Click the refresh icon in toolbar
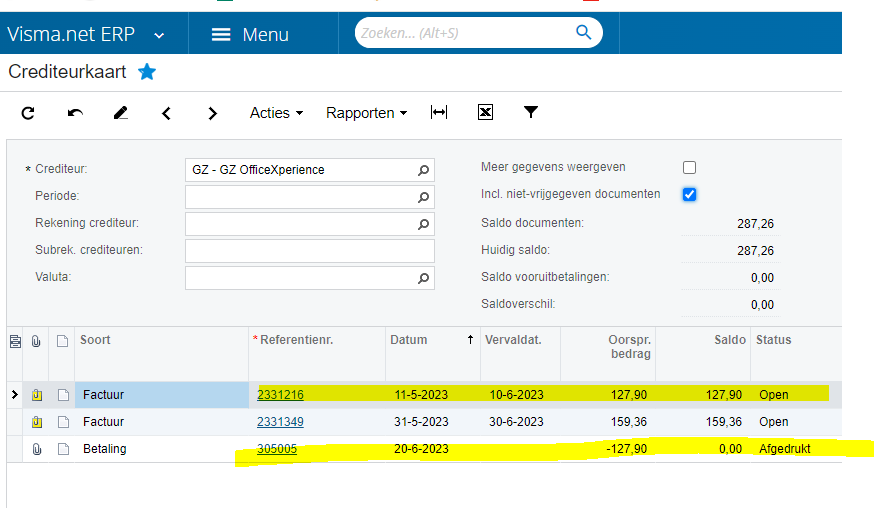This screenshot has width=874, height=508. 28,113
